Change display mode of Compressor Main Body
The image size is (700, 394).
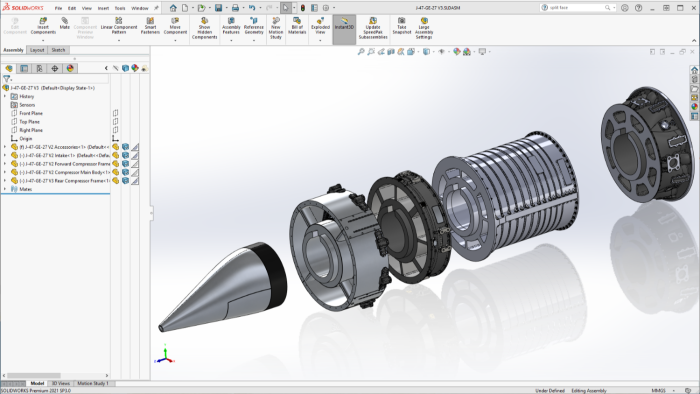pos(125,172)
